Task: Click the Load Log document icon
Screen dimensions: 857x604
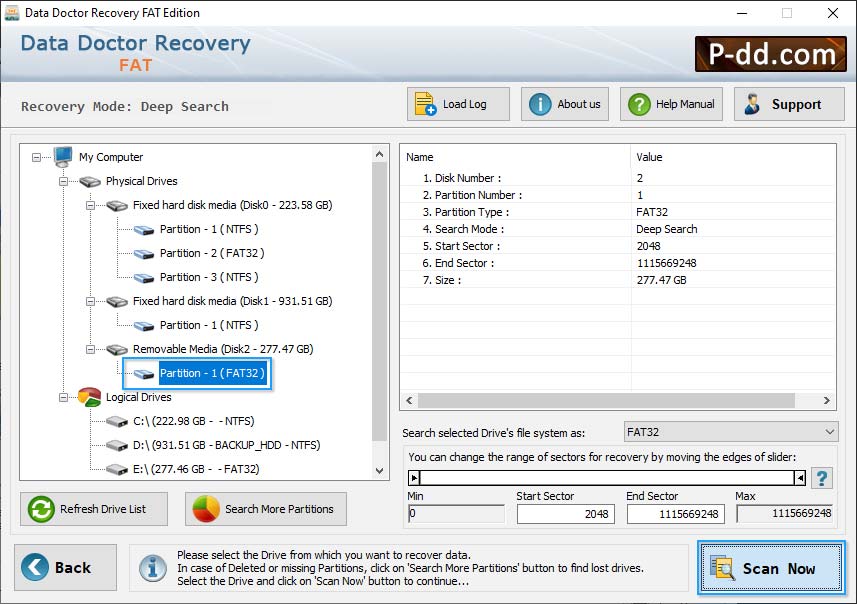Action: point(425,104)
